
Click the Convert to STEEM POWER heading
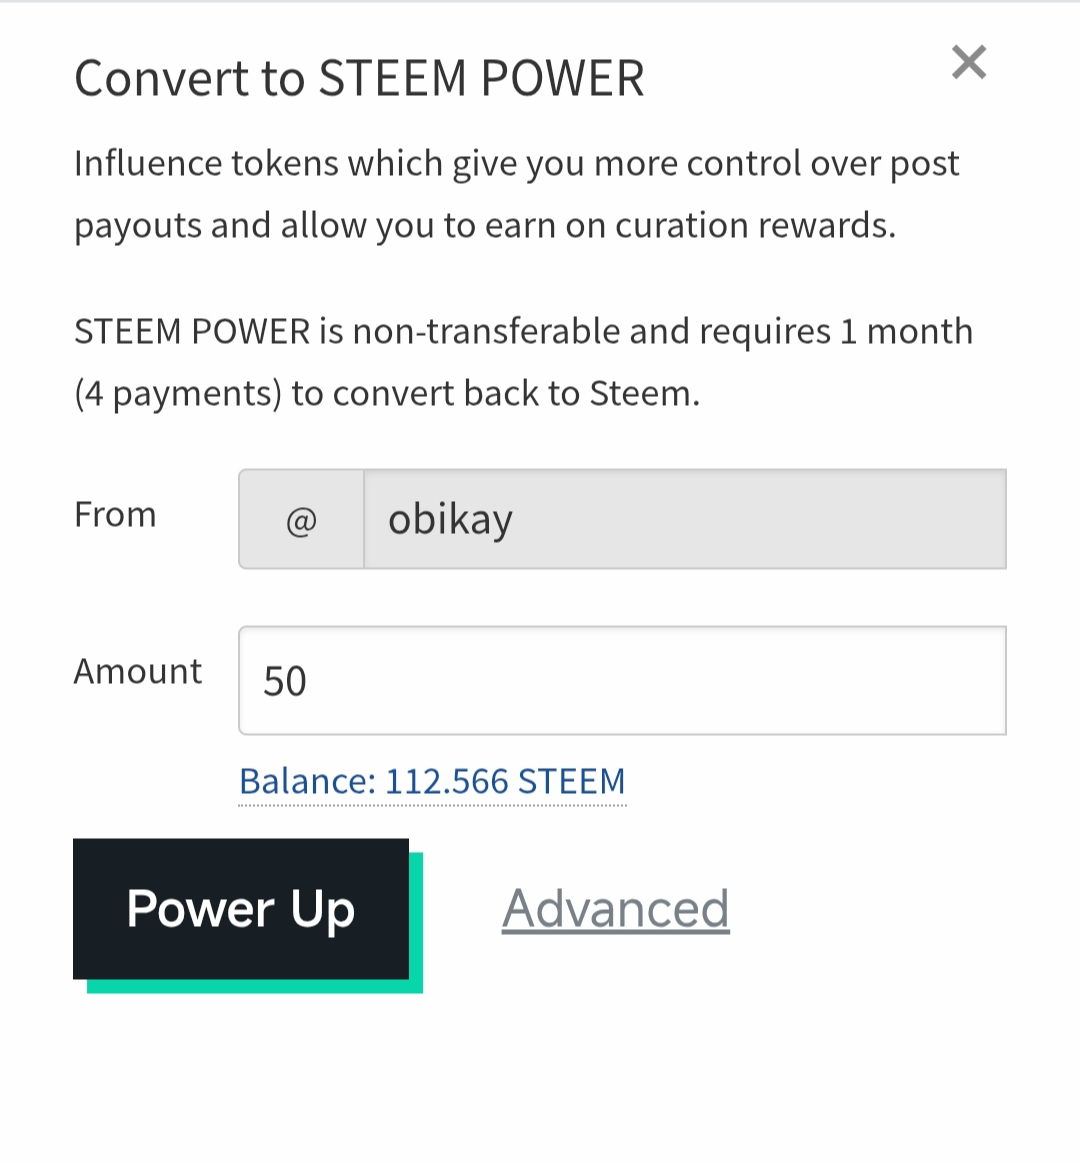coord(359,79)
